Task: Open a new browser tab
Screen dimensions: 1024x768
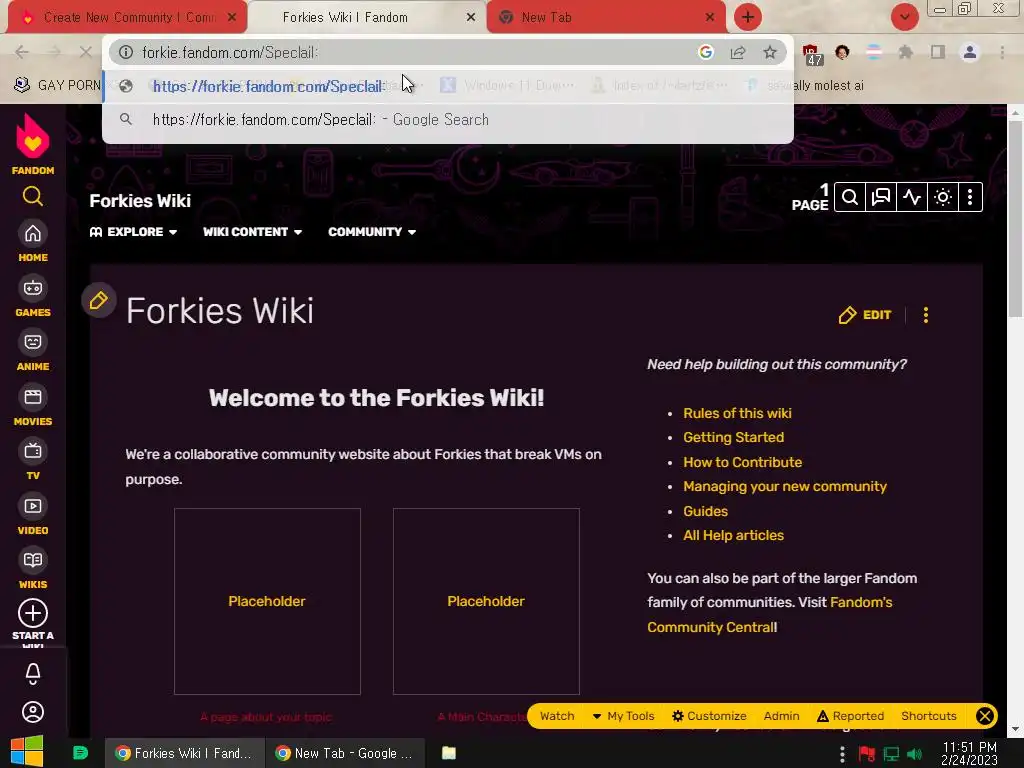Action: (x=748, y=18)
